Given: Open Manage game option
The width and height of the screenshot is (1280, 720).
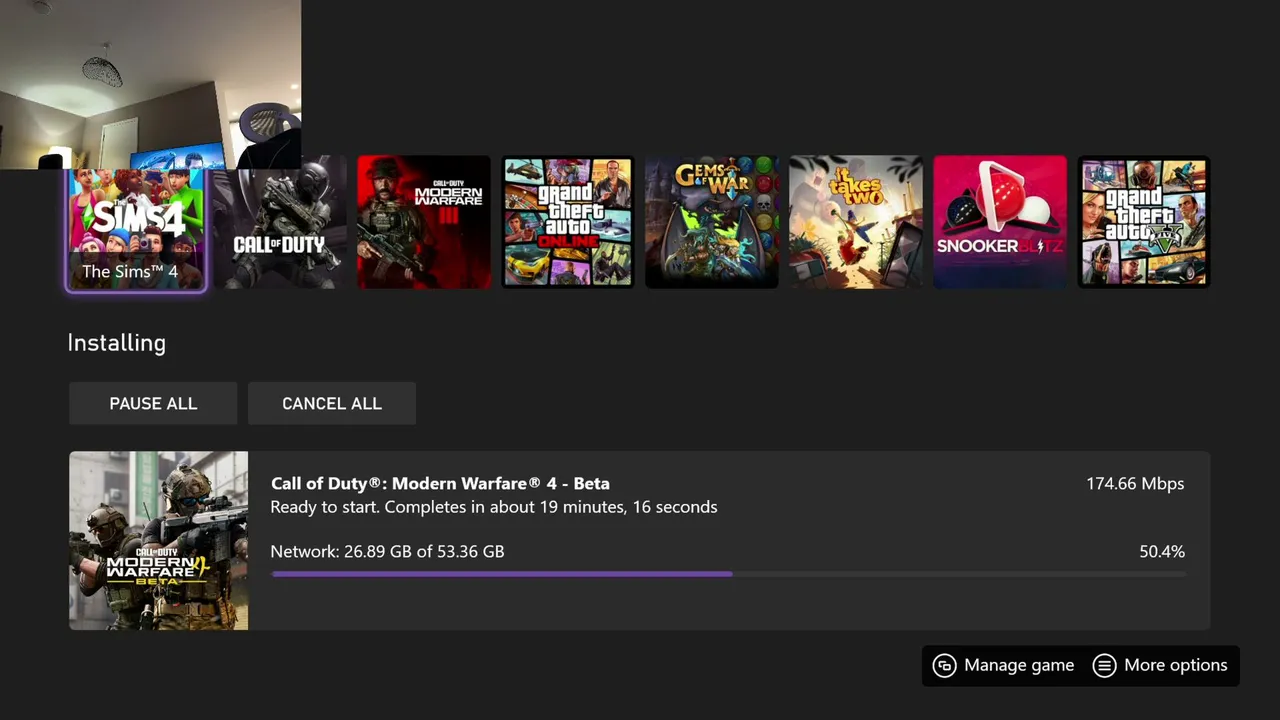Looking at the screenshot, I should coord(1003,666).
